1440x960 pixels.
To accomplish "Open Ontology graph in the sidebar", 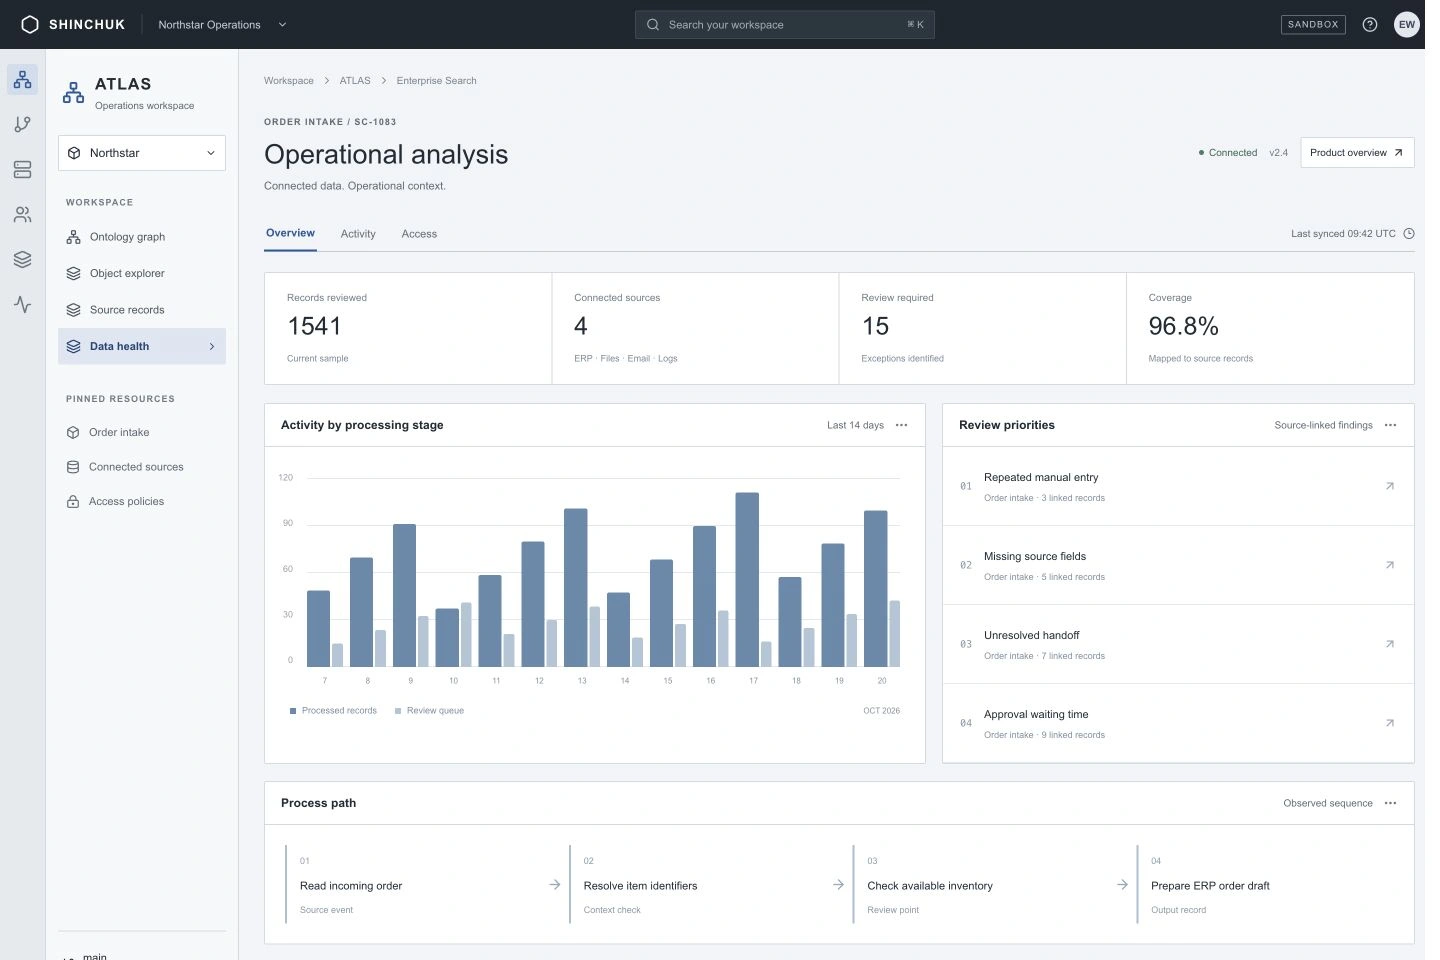I will [x=142, y=237].
